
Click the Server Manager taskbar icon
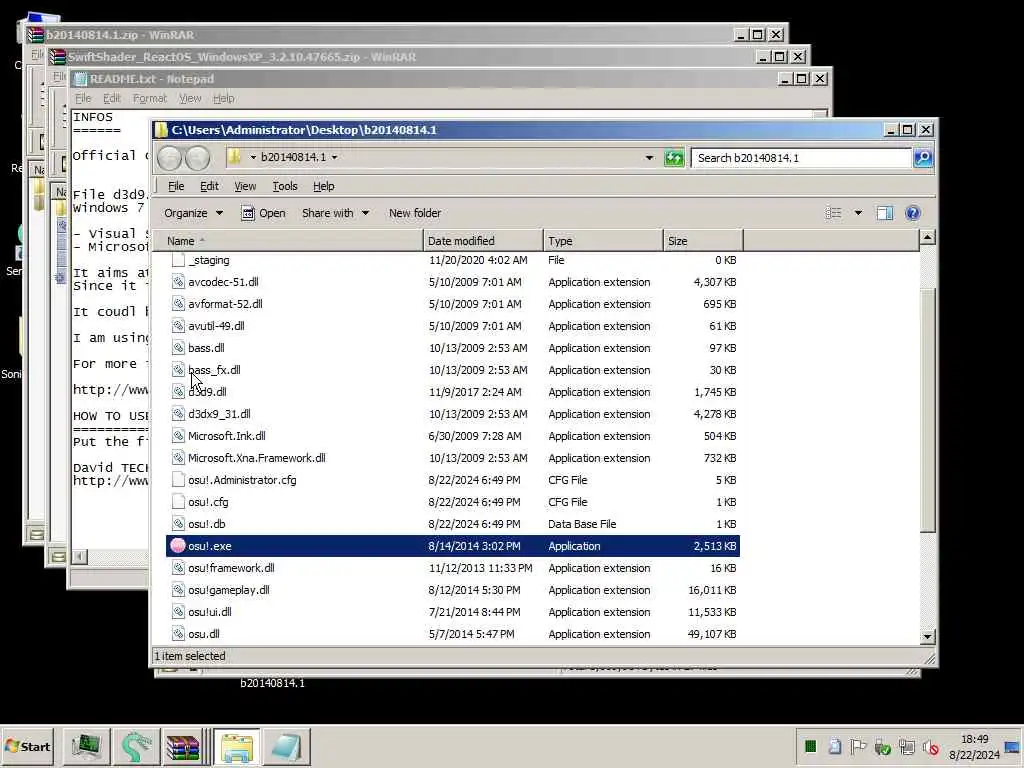(x=86, y=746)
